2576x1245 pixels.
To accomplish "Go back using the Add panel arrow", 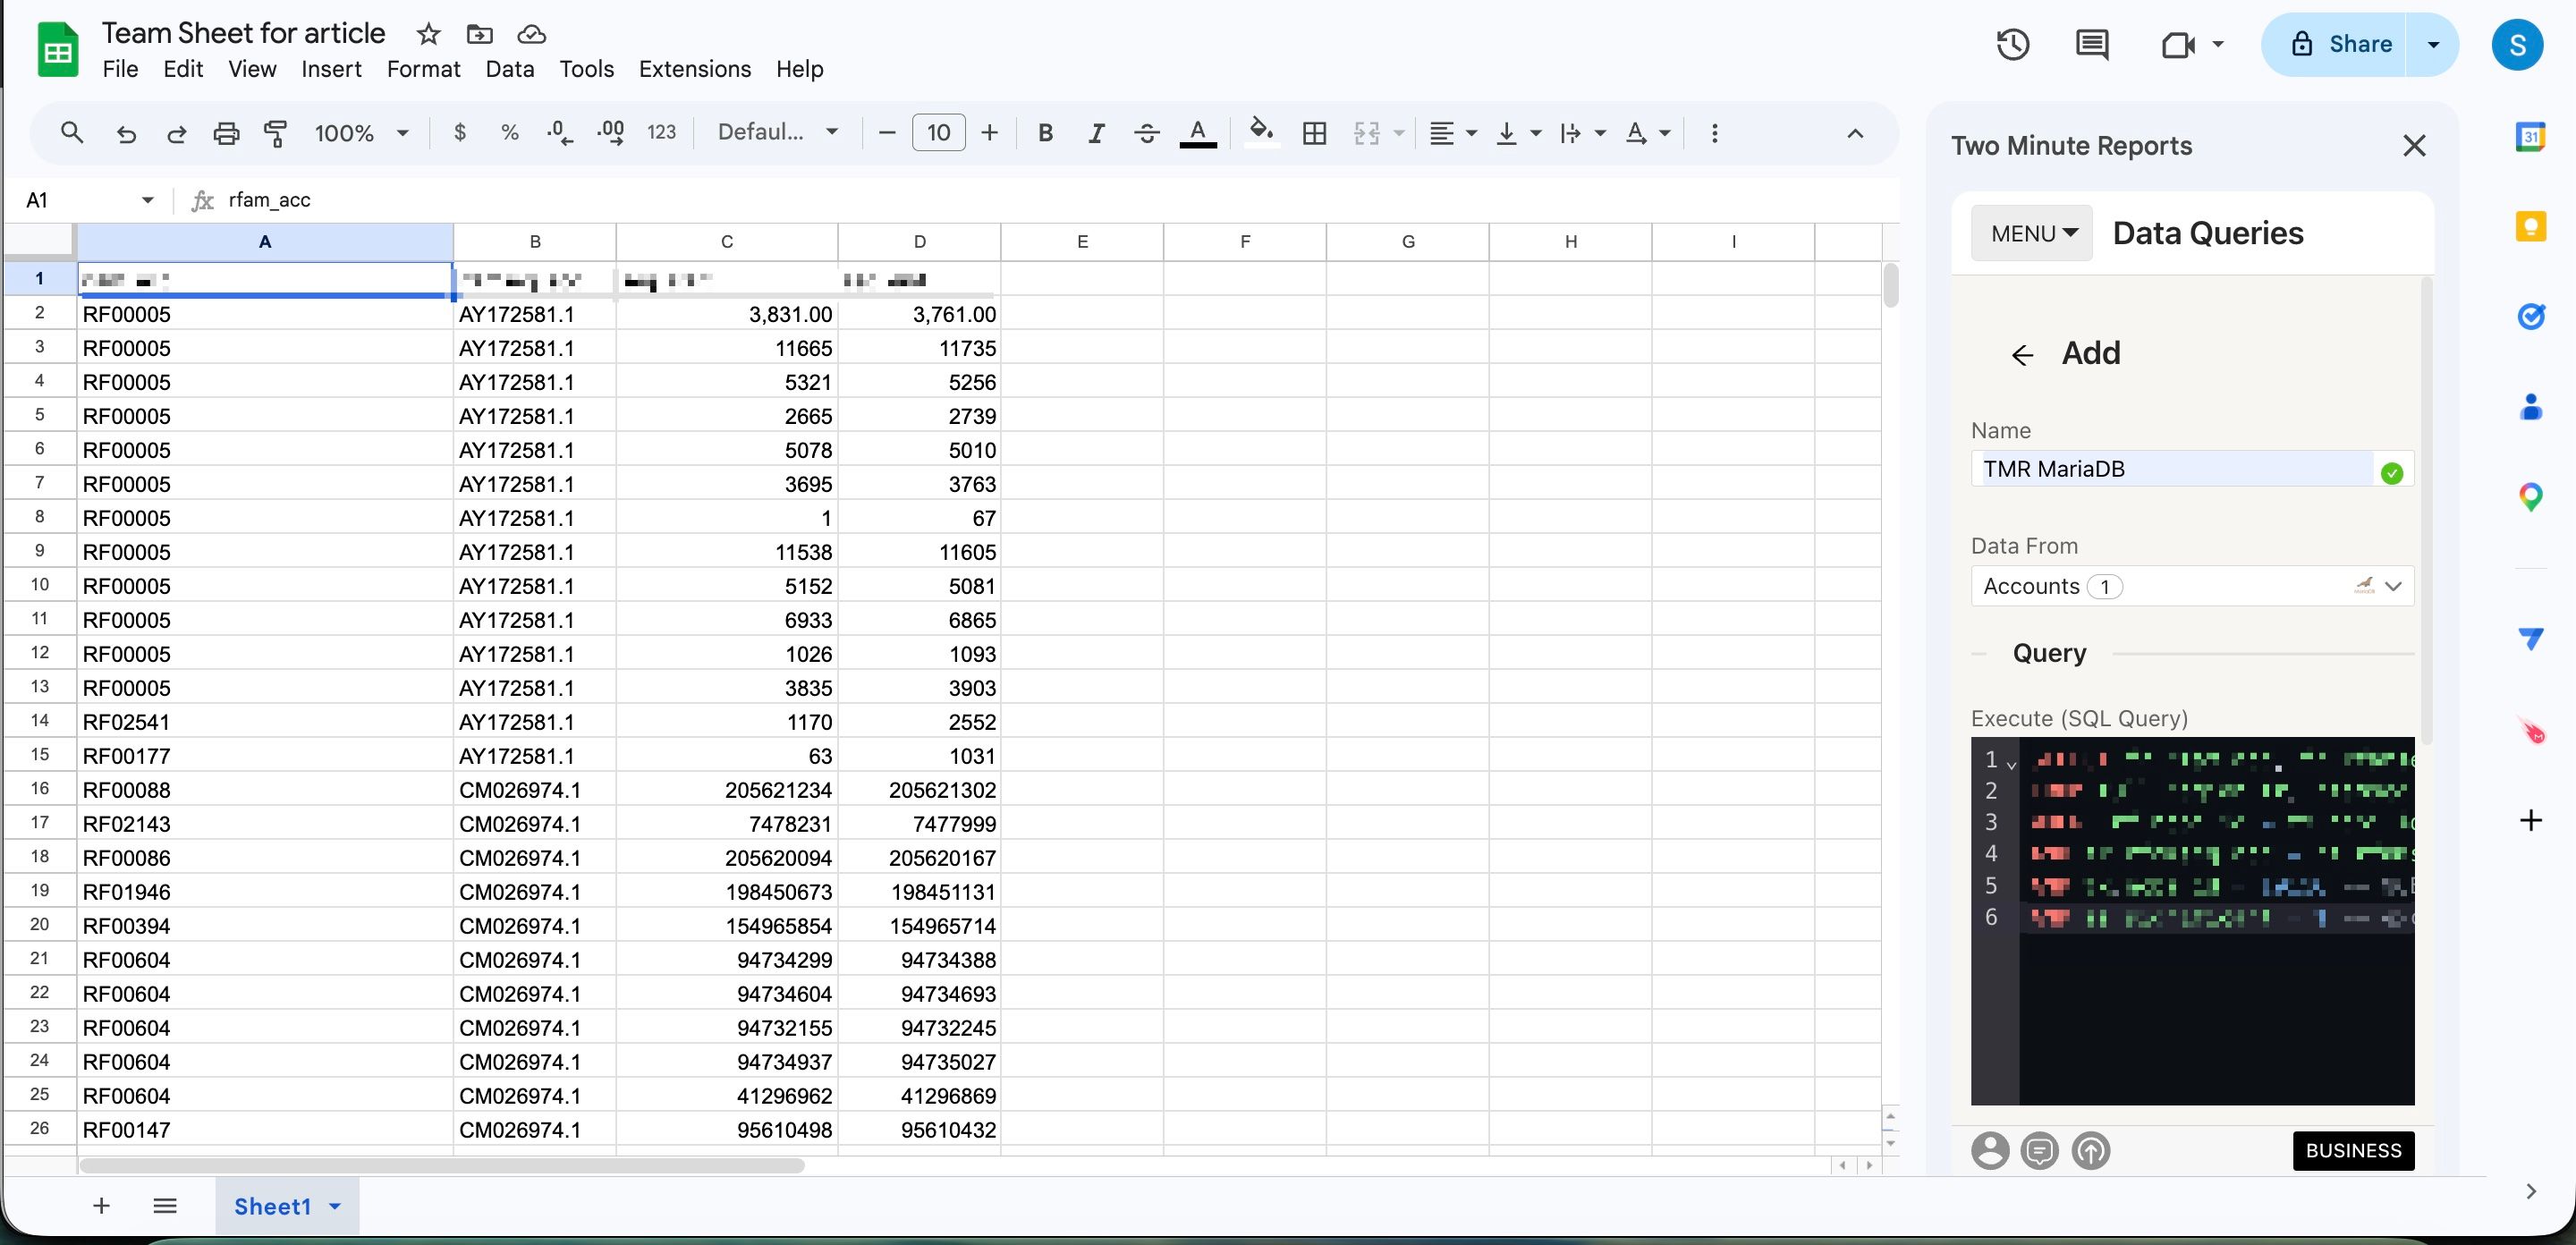I will pos(2022,354).
